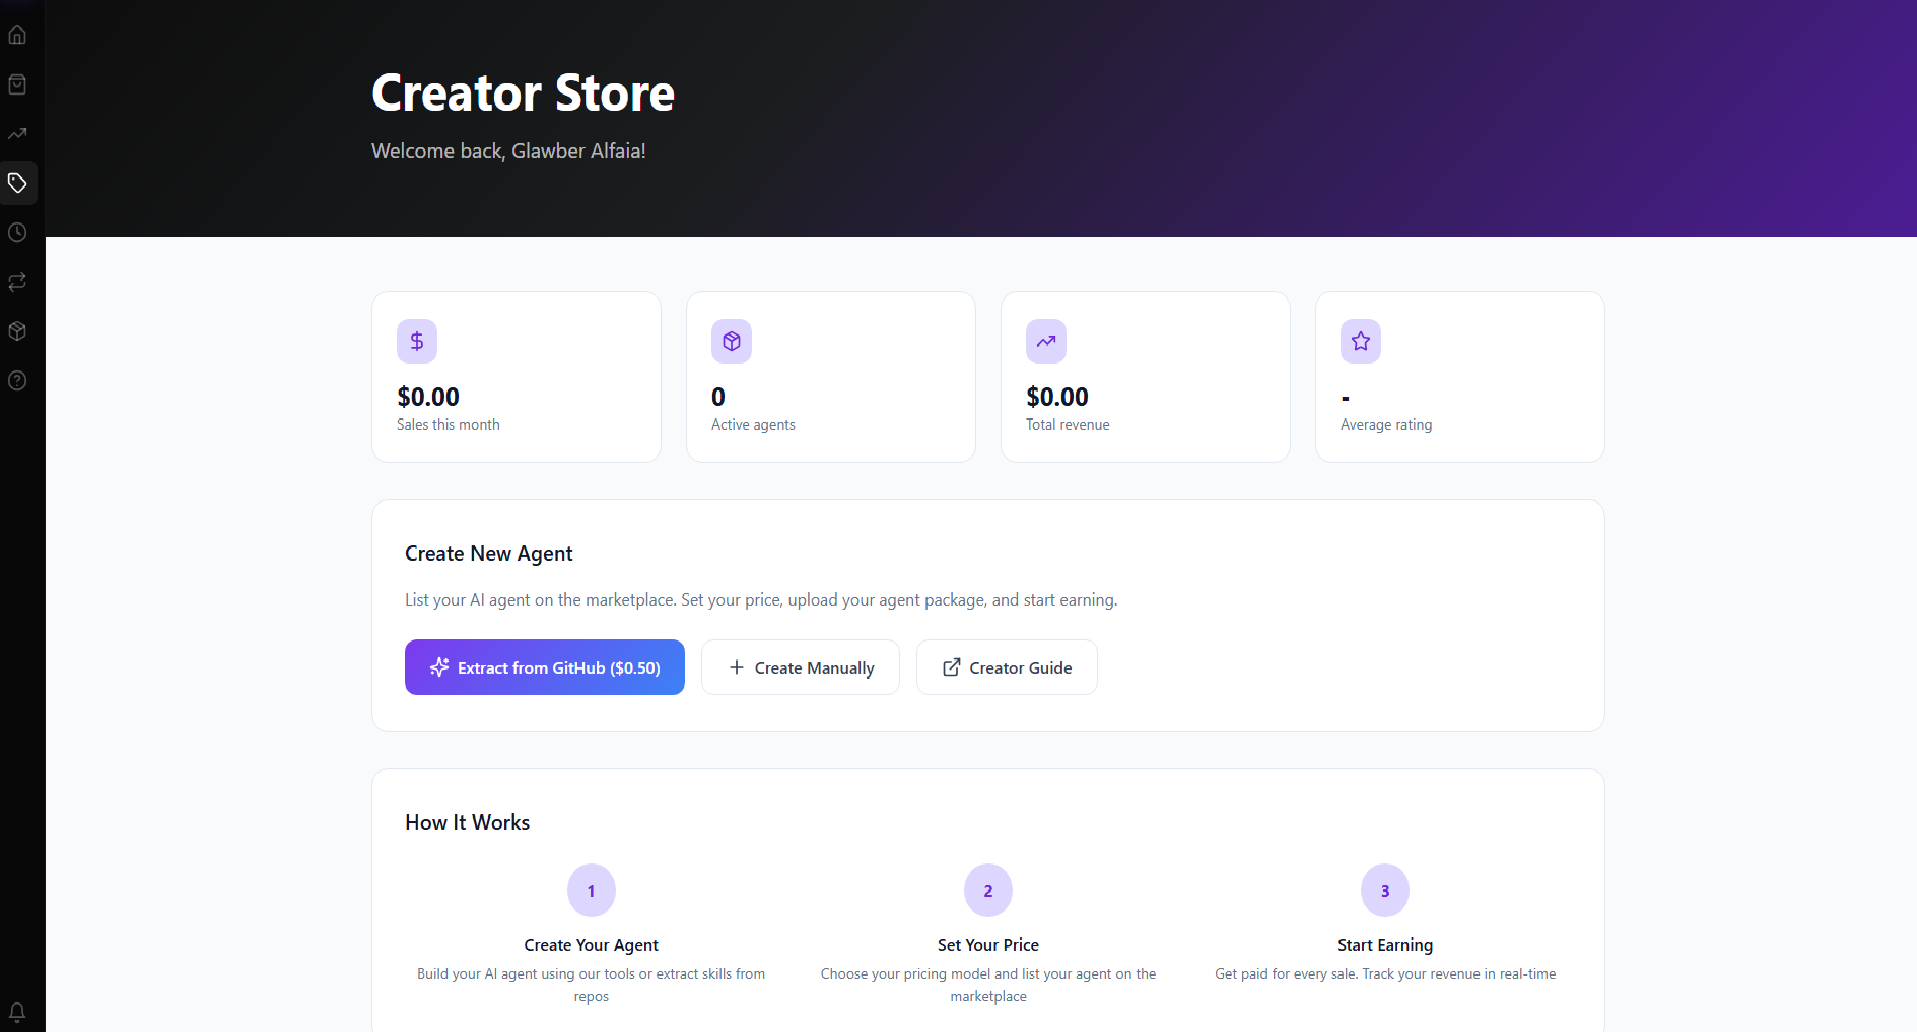Screen dimensions: 1917x1032
Task: Open the repeat arrows sidebar icon
Action: [17, 282]
